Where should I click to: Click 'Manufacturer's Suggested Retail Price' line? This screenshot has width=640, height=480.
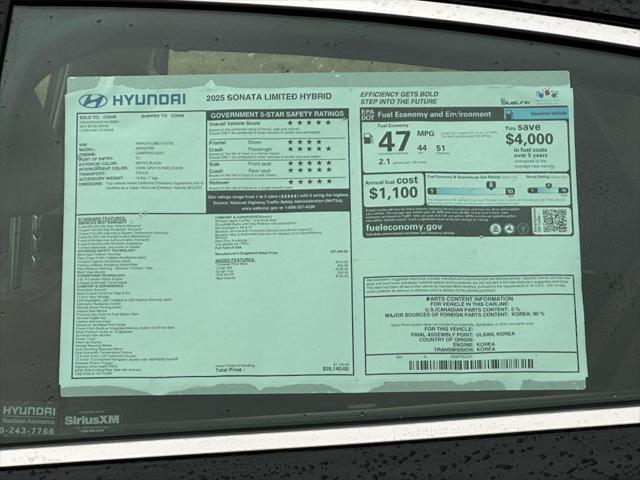(282, 253)
